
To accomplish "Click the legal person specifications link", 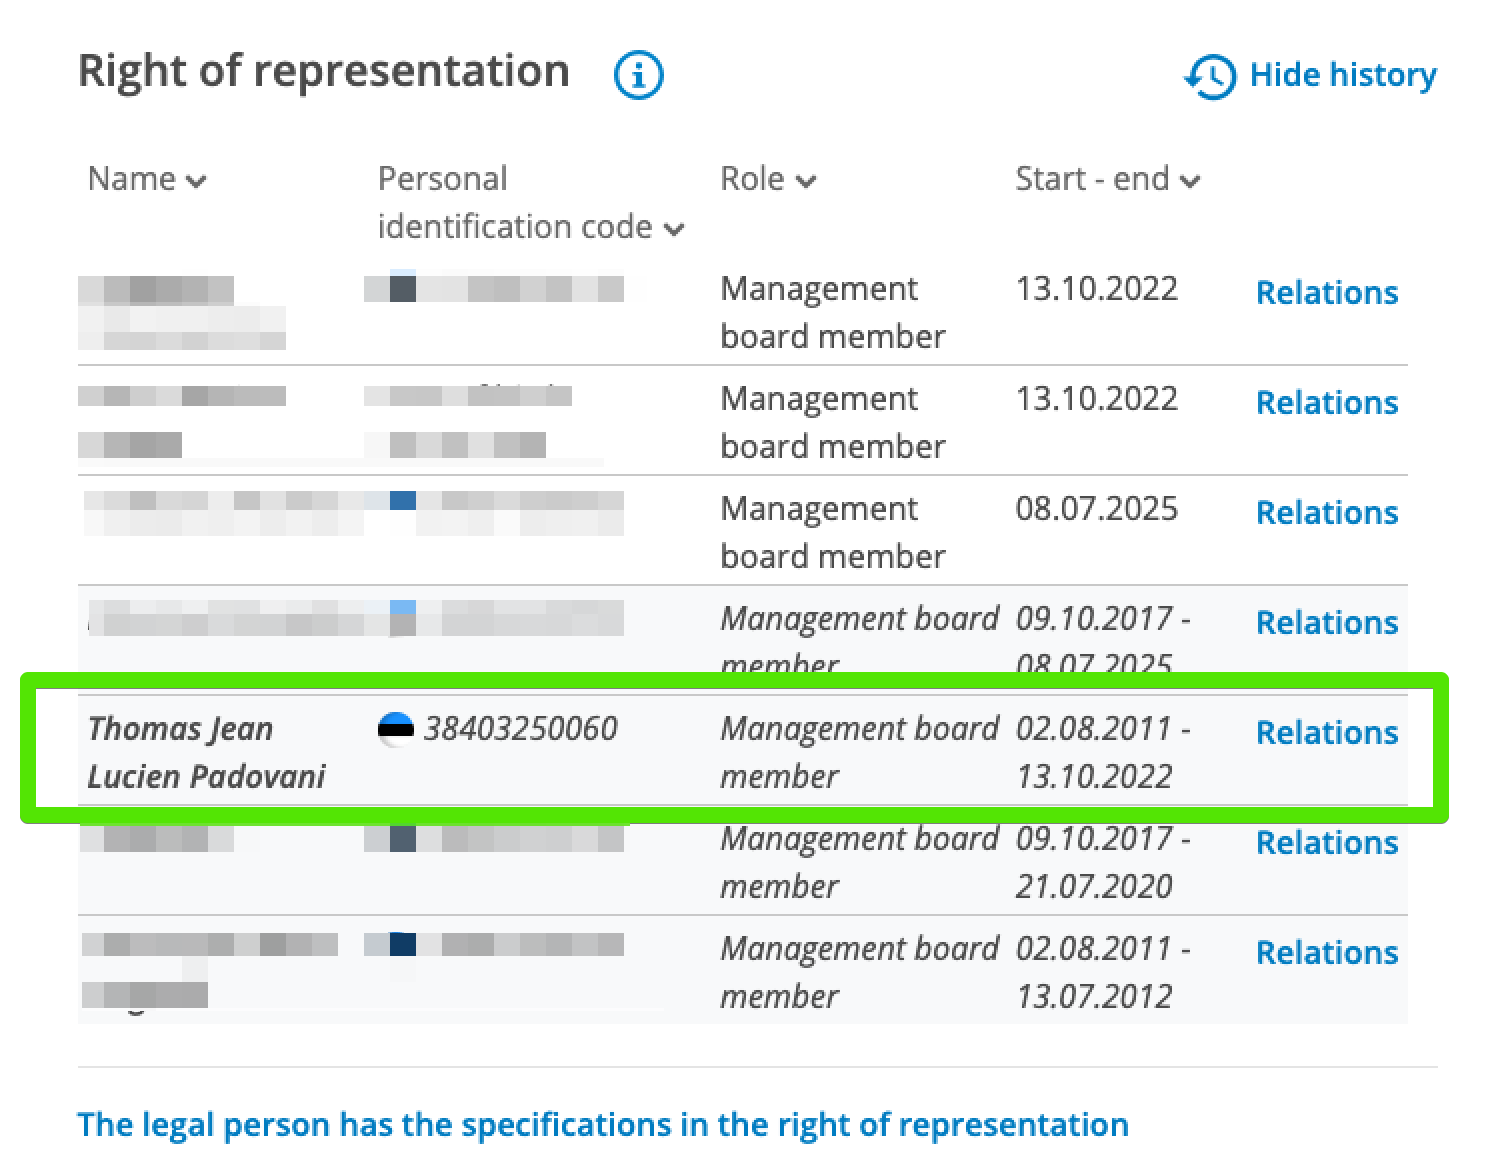I will (x=603, y=1125).
